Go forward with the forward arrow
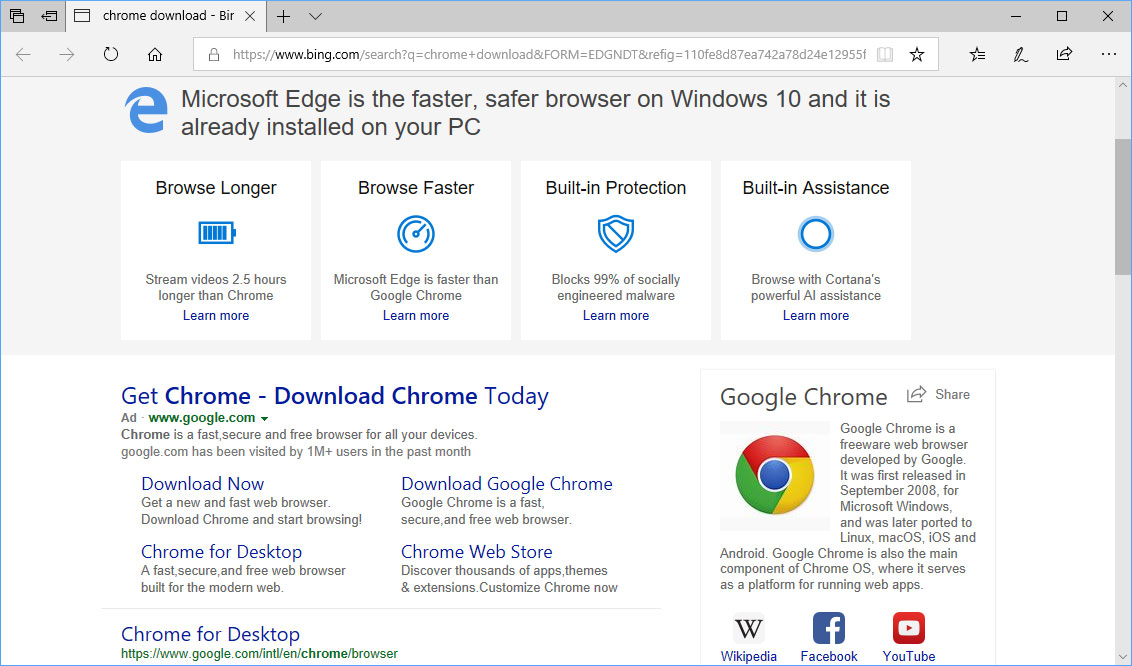This screenshot has height=666, width=1132. pyautogui.click(x=66, y=54)
